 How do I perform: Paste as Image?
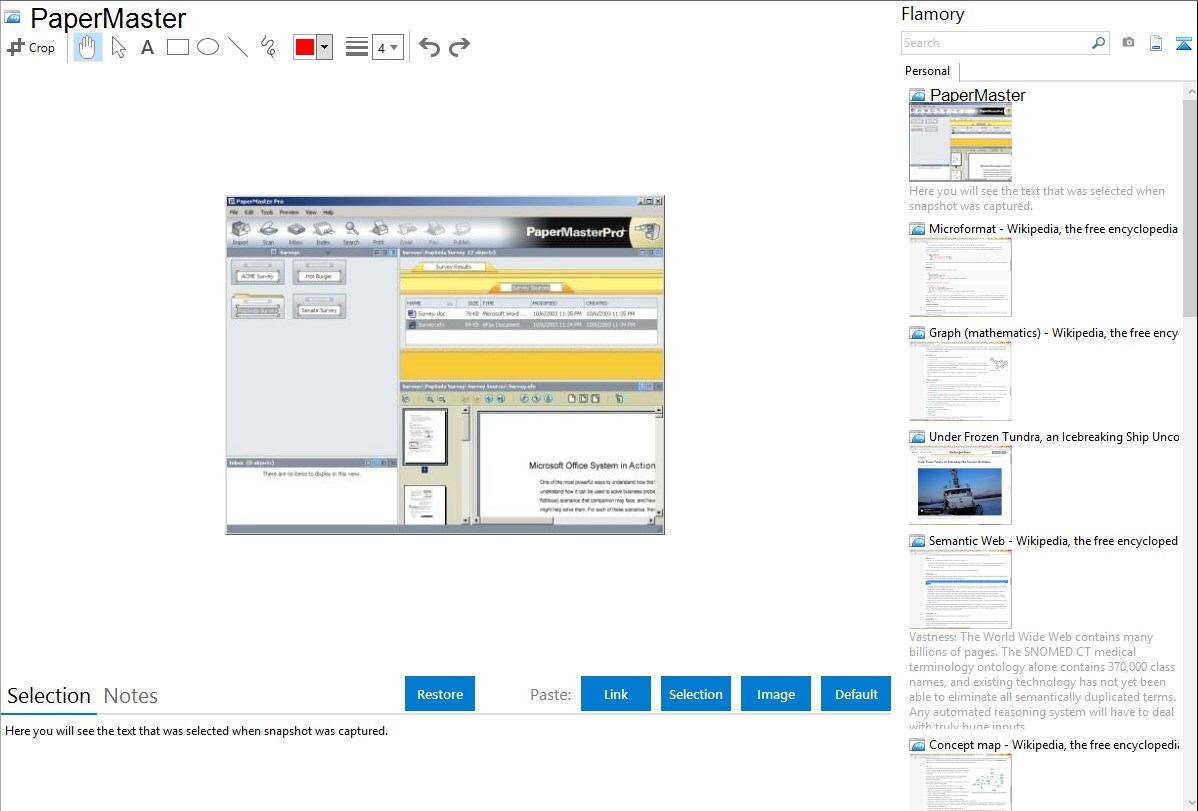pyautogui.click(x=775, y=694)
